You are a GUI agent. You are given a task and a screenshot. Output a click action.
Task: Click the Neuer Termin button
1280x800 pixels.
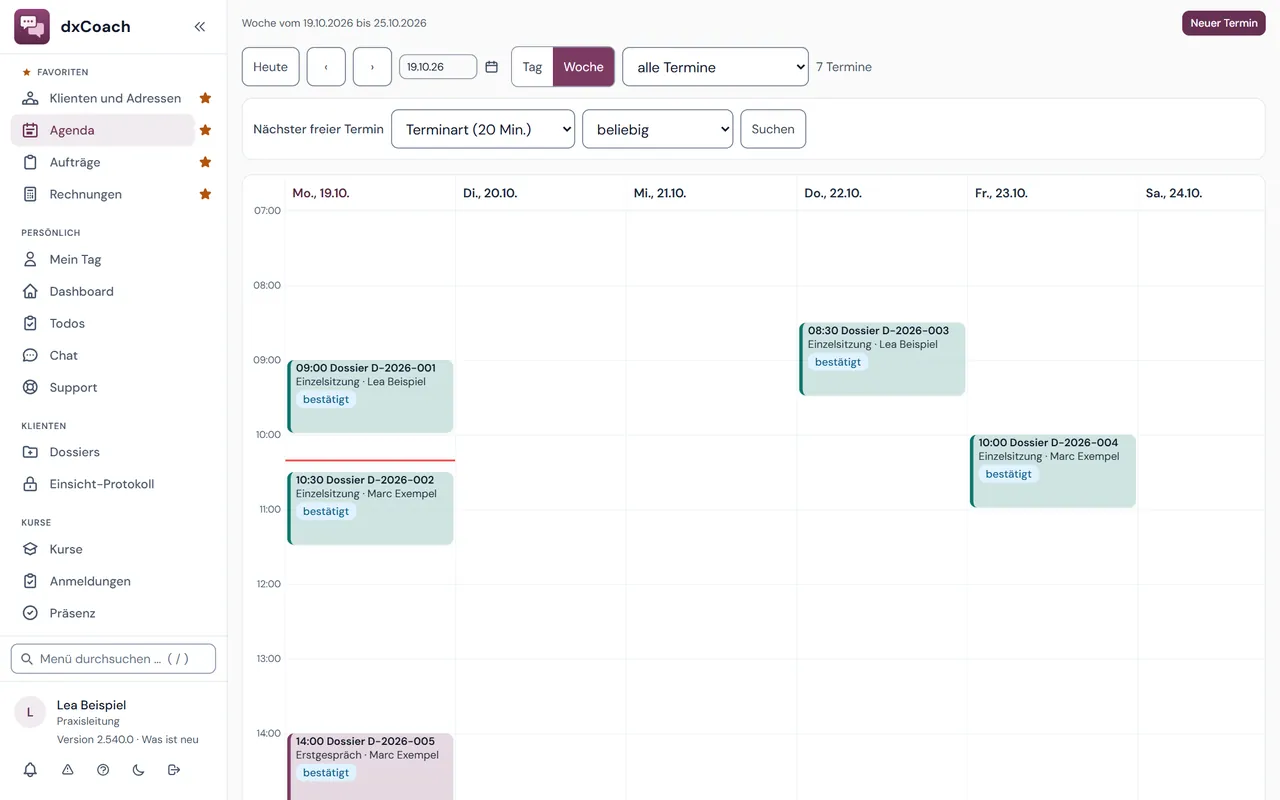1224,23
